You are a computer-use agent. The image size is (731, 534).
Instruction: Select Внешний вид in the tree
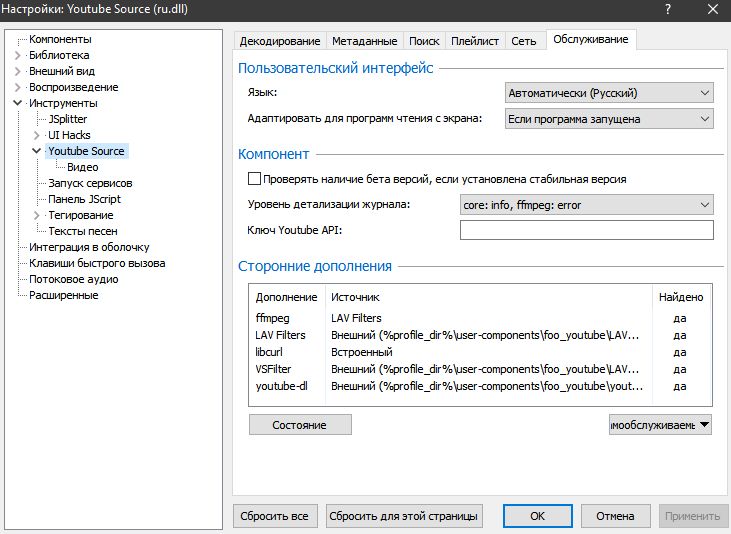tap(62, 71)
